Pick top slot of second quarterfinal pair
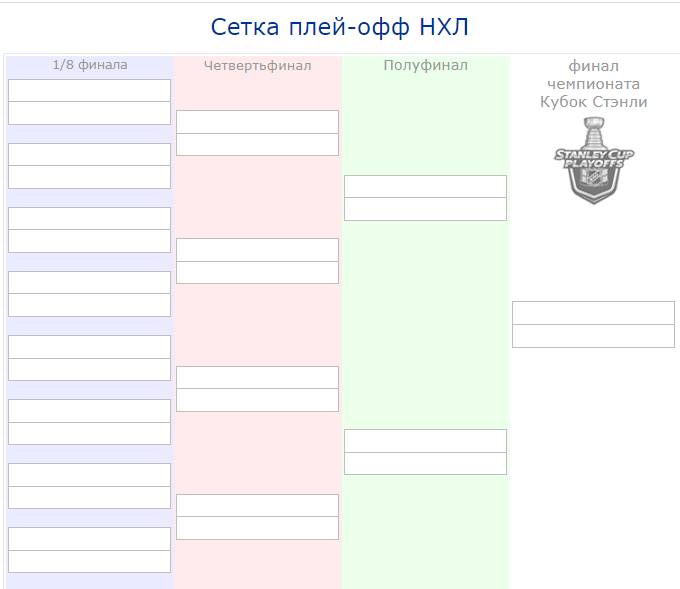This screenshot has height=589, width=680. 257,249
